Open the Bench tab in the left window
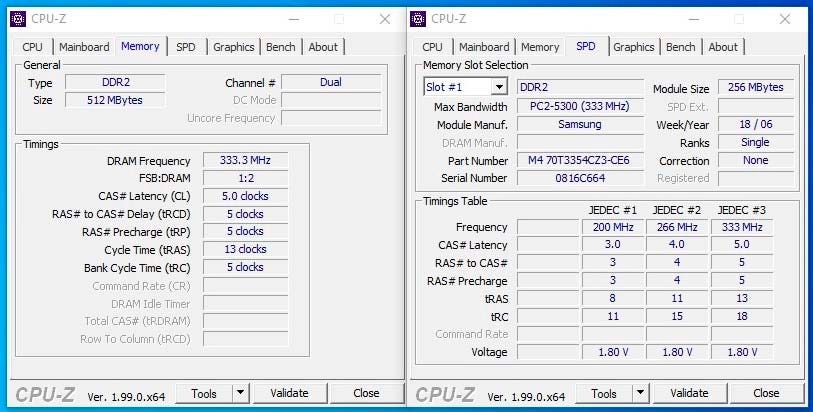The image size is (813, 412). [x=281, y=47]
